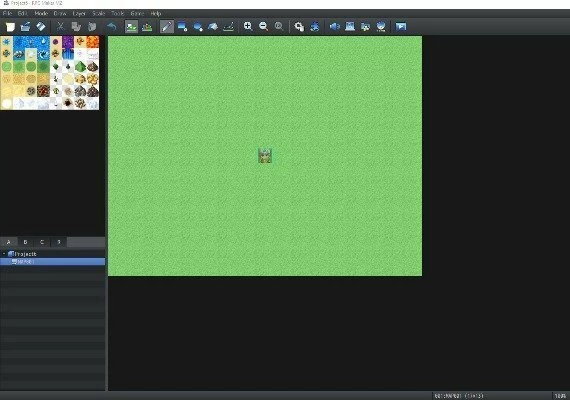This screenshot has height=400, width=570.
Task: Open the Database gears icon
Action: click(x=299, y=27)
